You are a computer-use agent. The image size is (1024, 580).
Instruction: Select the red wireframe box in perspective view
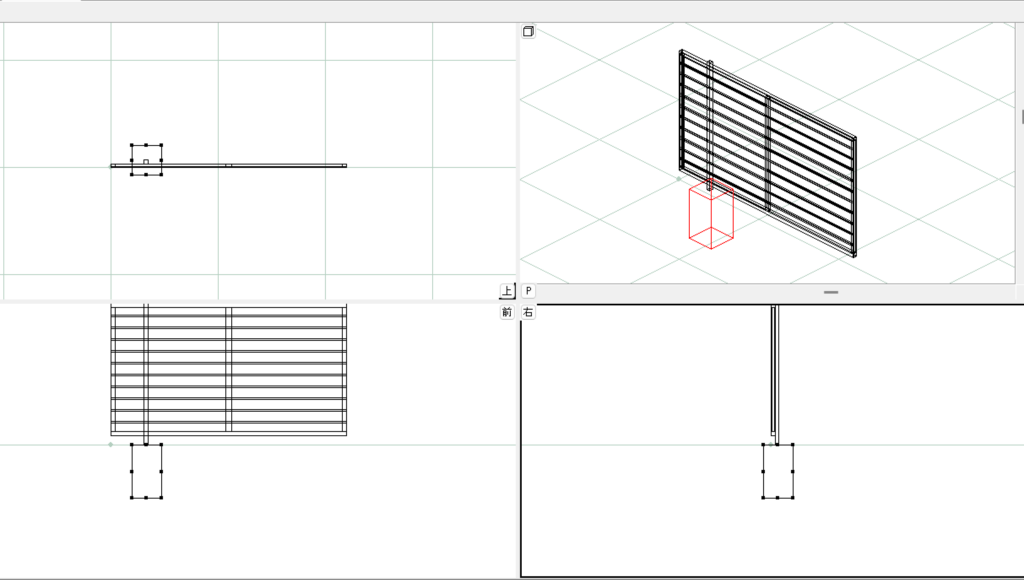click(711, 218)
